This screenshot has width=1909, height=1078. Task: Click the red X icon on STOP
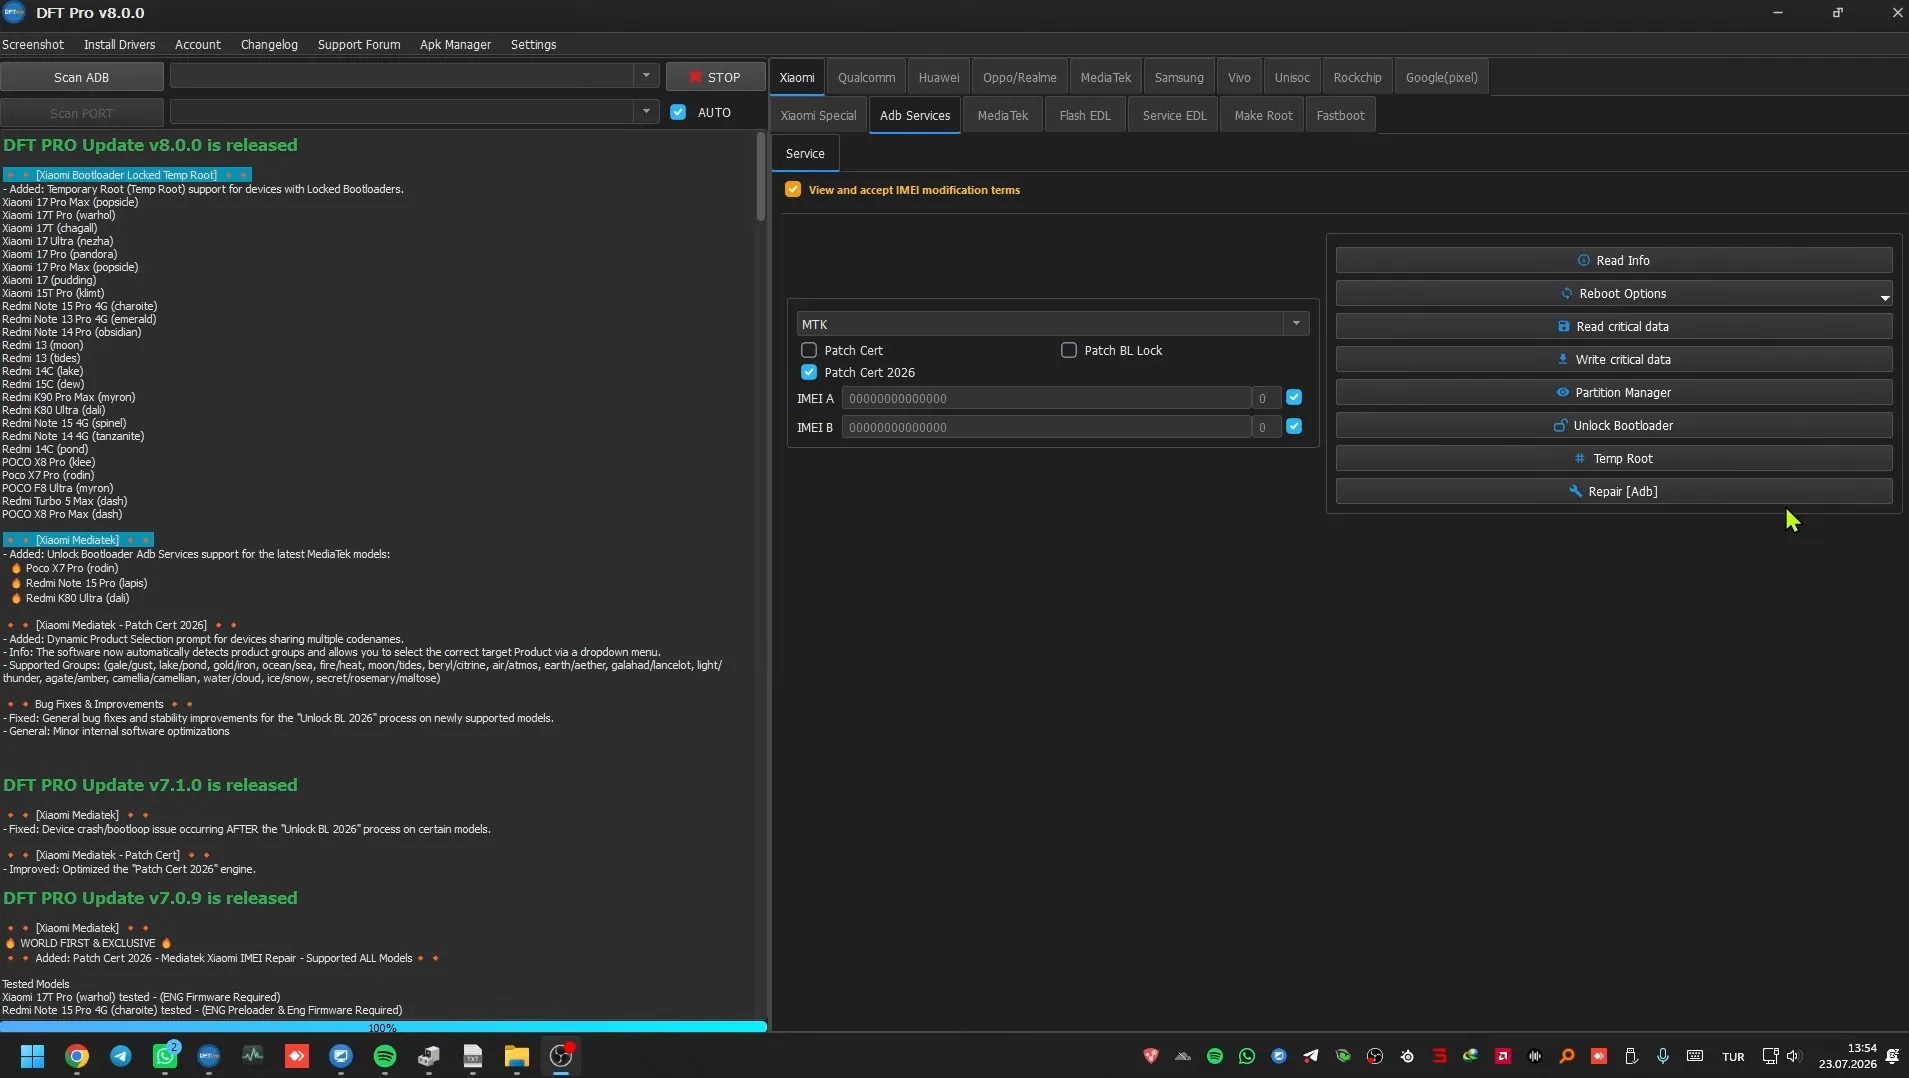(696, 77)
